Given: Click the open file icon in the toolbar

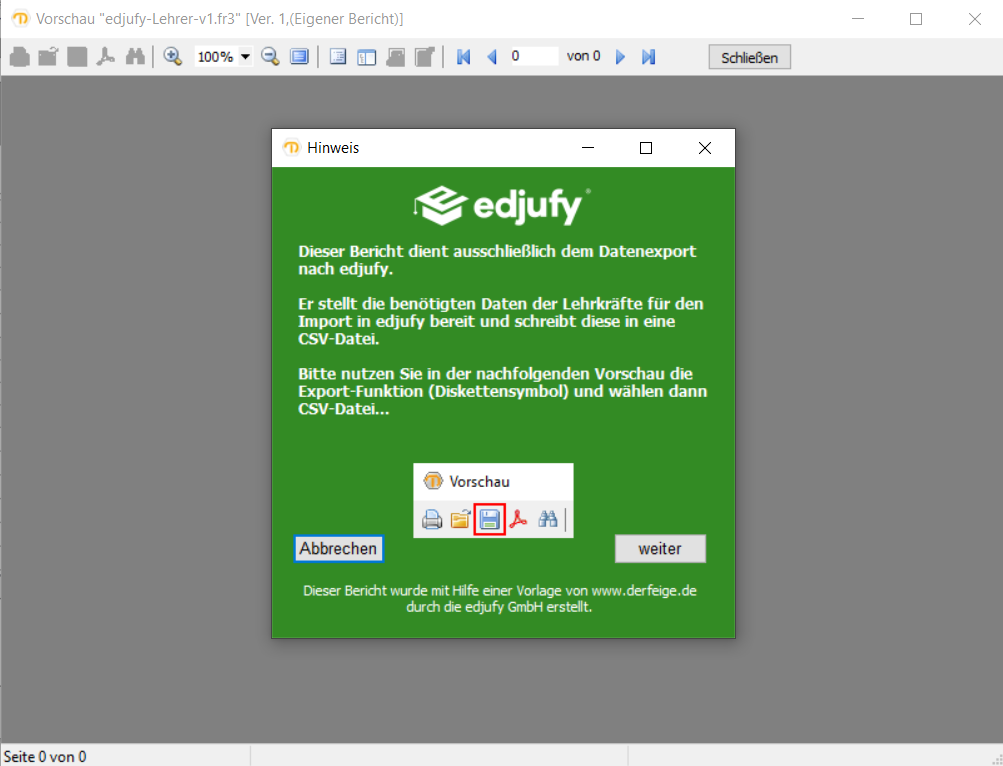Looking at the screenshot, I should click(x=48, y=57).
